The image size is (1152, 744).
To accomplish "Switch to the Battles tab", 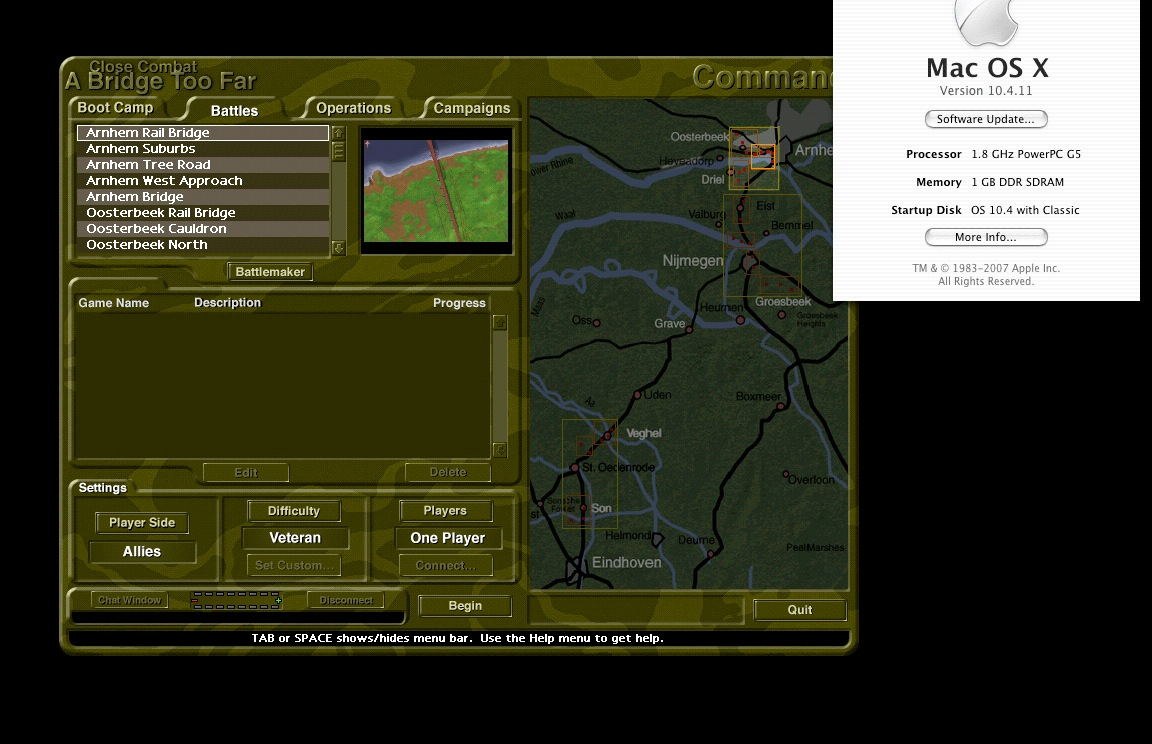I will [x=234, y=111].
